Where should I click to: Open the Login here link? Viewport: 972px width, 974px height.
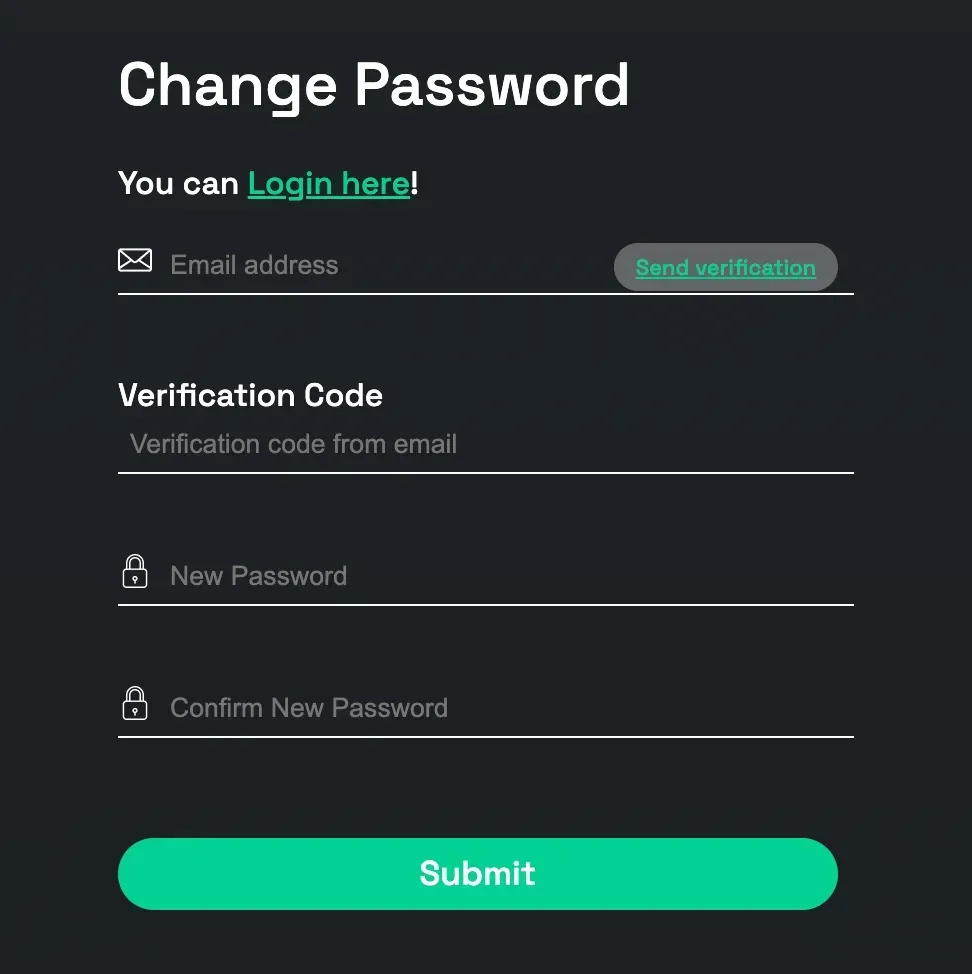[329, 184]
